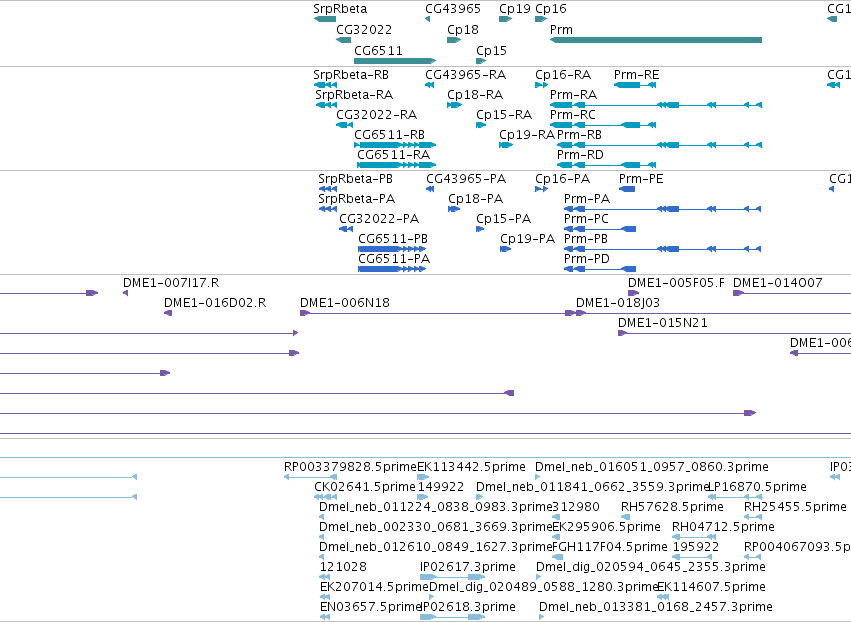Select transcript CG32022-RA

pyautogui.click(x=376, y=115)
